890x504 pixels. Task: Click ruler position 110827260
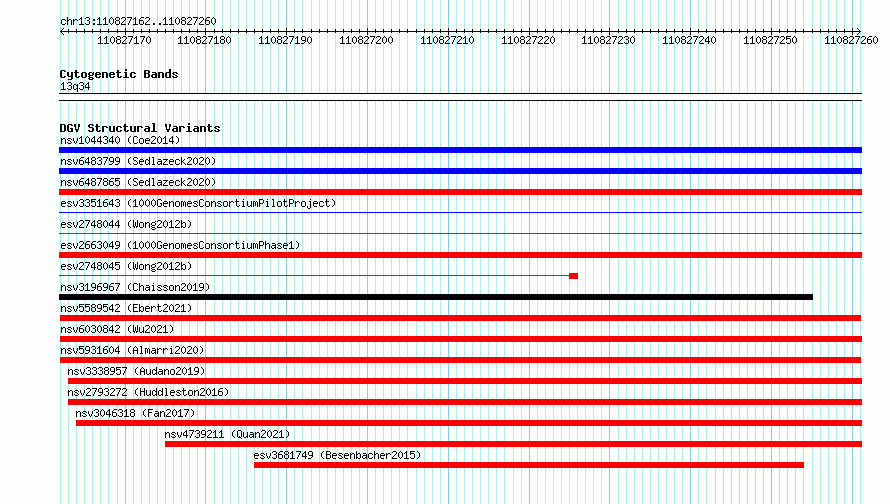point(851,40)
